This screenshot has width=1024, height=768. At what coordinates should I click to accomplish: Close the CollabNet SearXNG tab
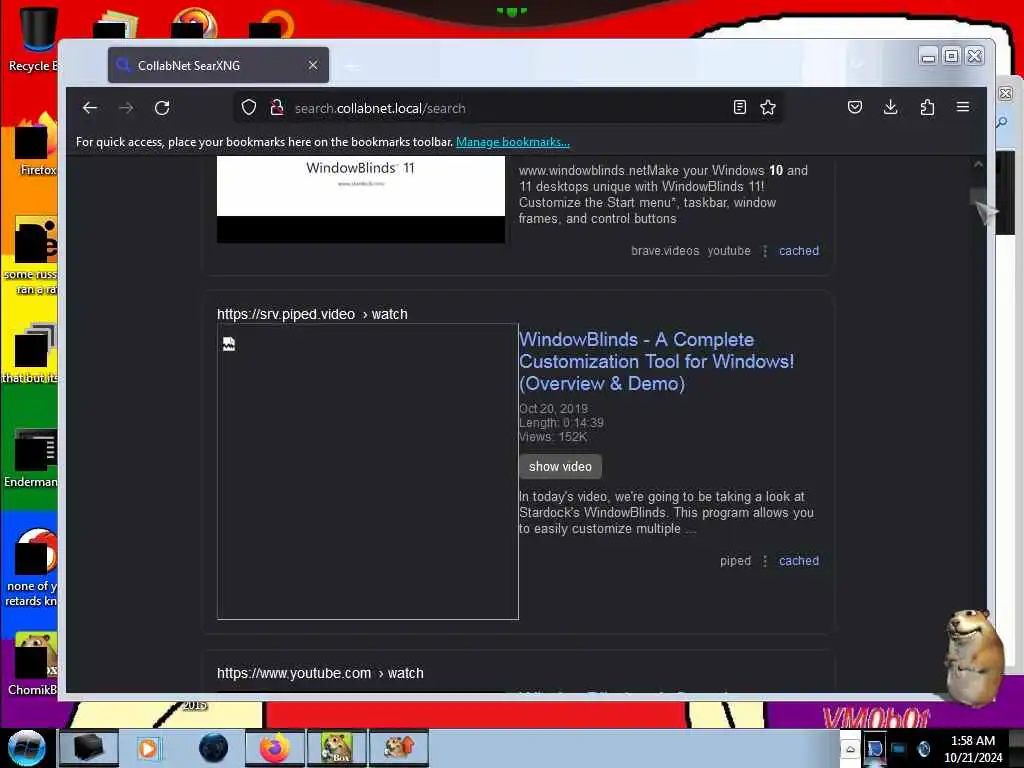(x=313, y=65)
